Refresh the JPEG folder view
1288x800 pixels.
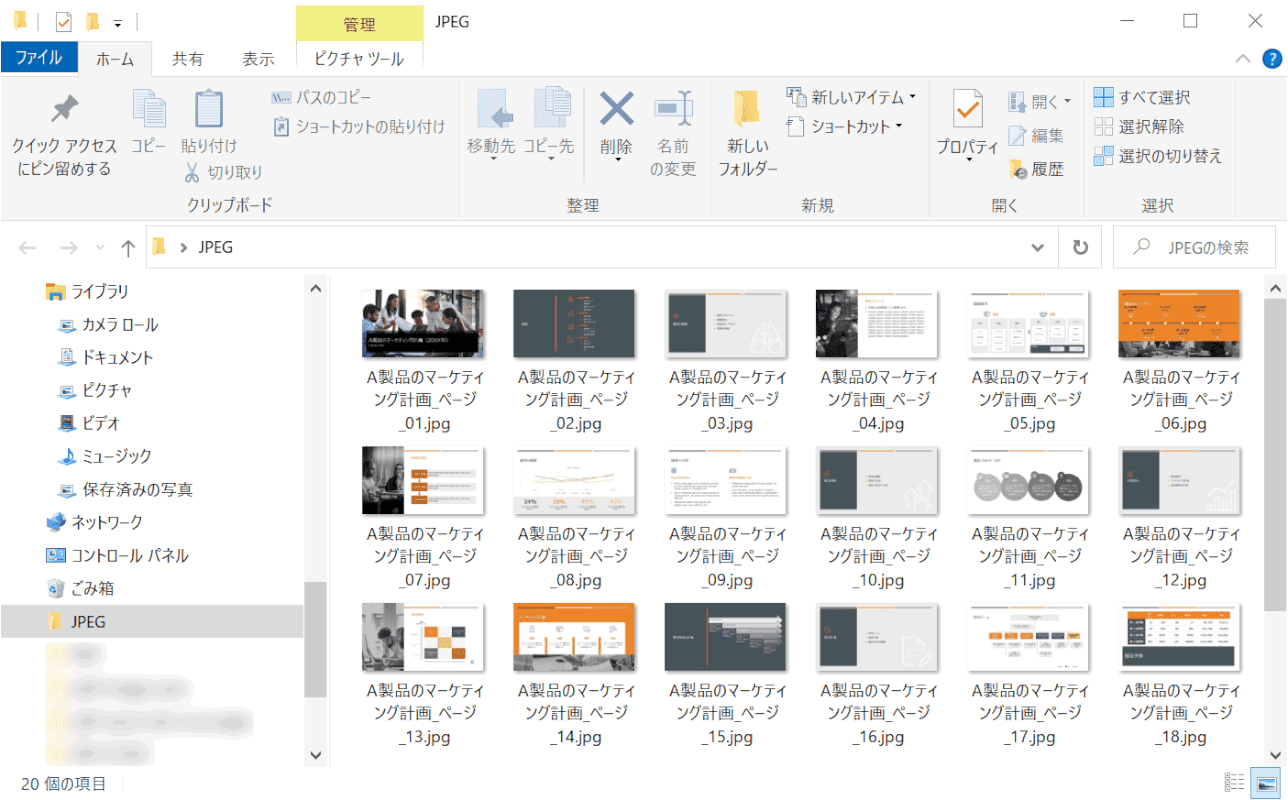click(1080, 247)
